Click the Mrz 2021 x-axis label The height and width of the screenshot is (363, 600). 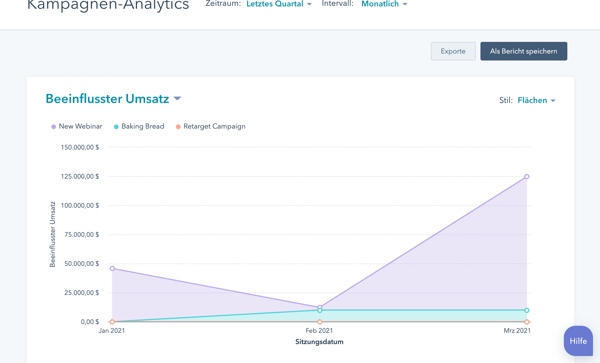tap(517, 330)
